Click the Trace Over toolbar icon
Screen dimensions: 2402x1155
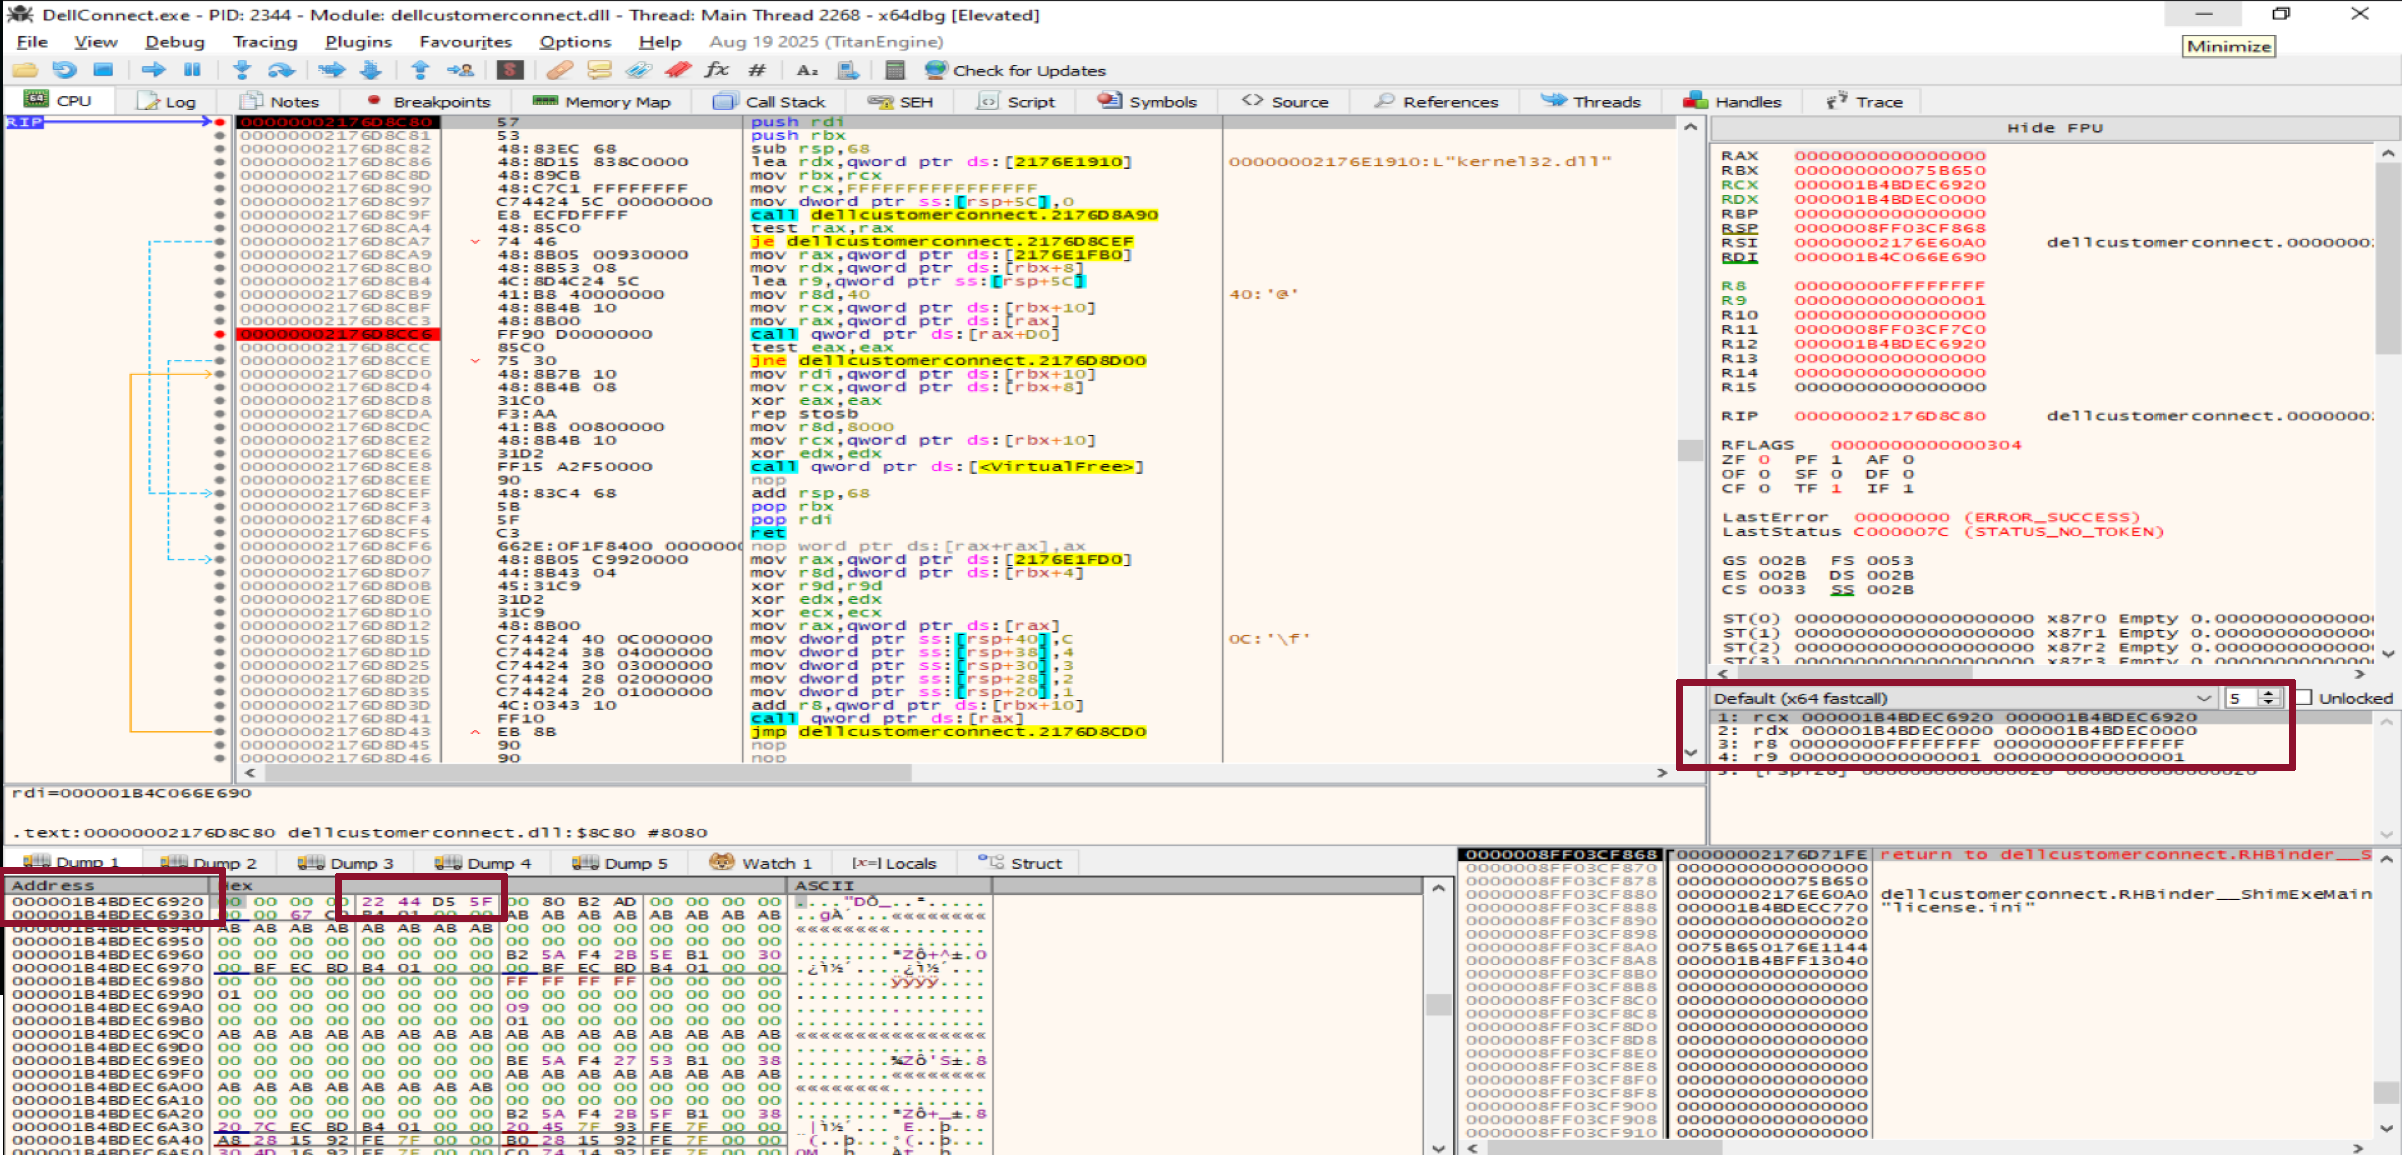point(371,70)
